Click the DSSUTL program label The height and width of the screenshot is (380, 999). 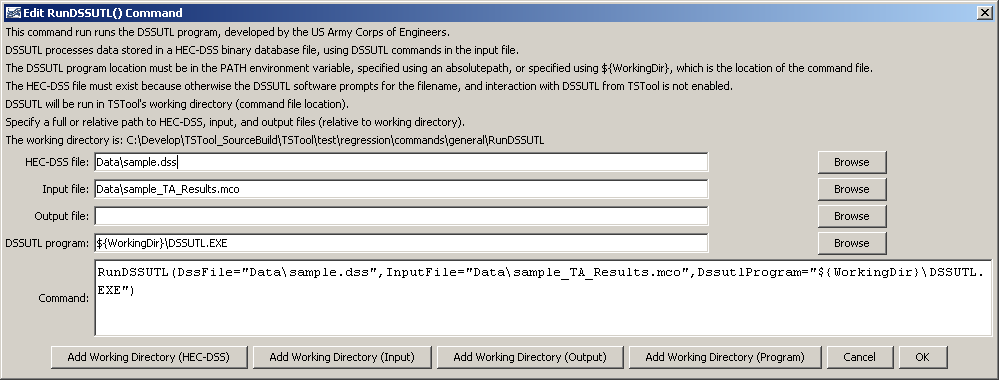tap(47, 243)
